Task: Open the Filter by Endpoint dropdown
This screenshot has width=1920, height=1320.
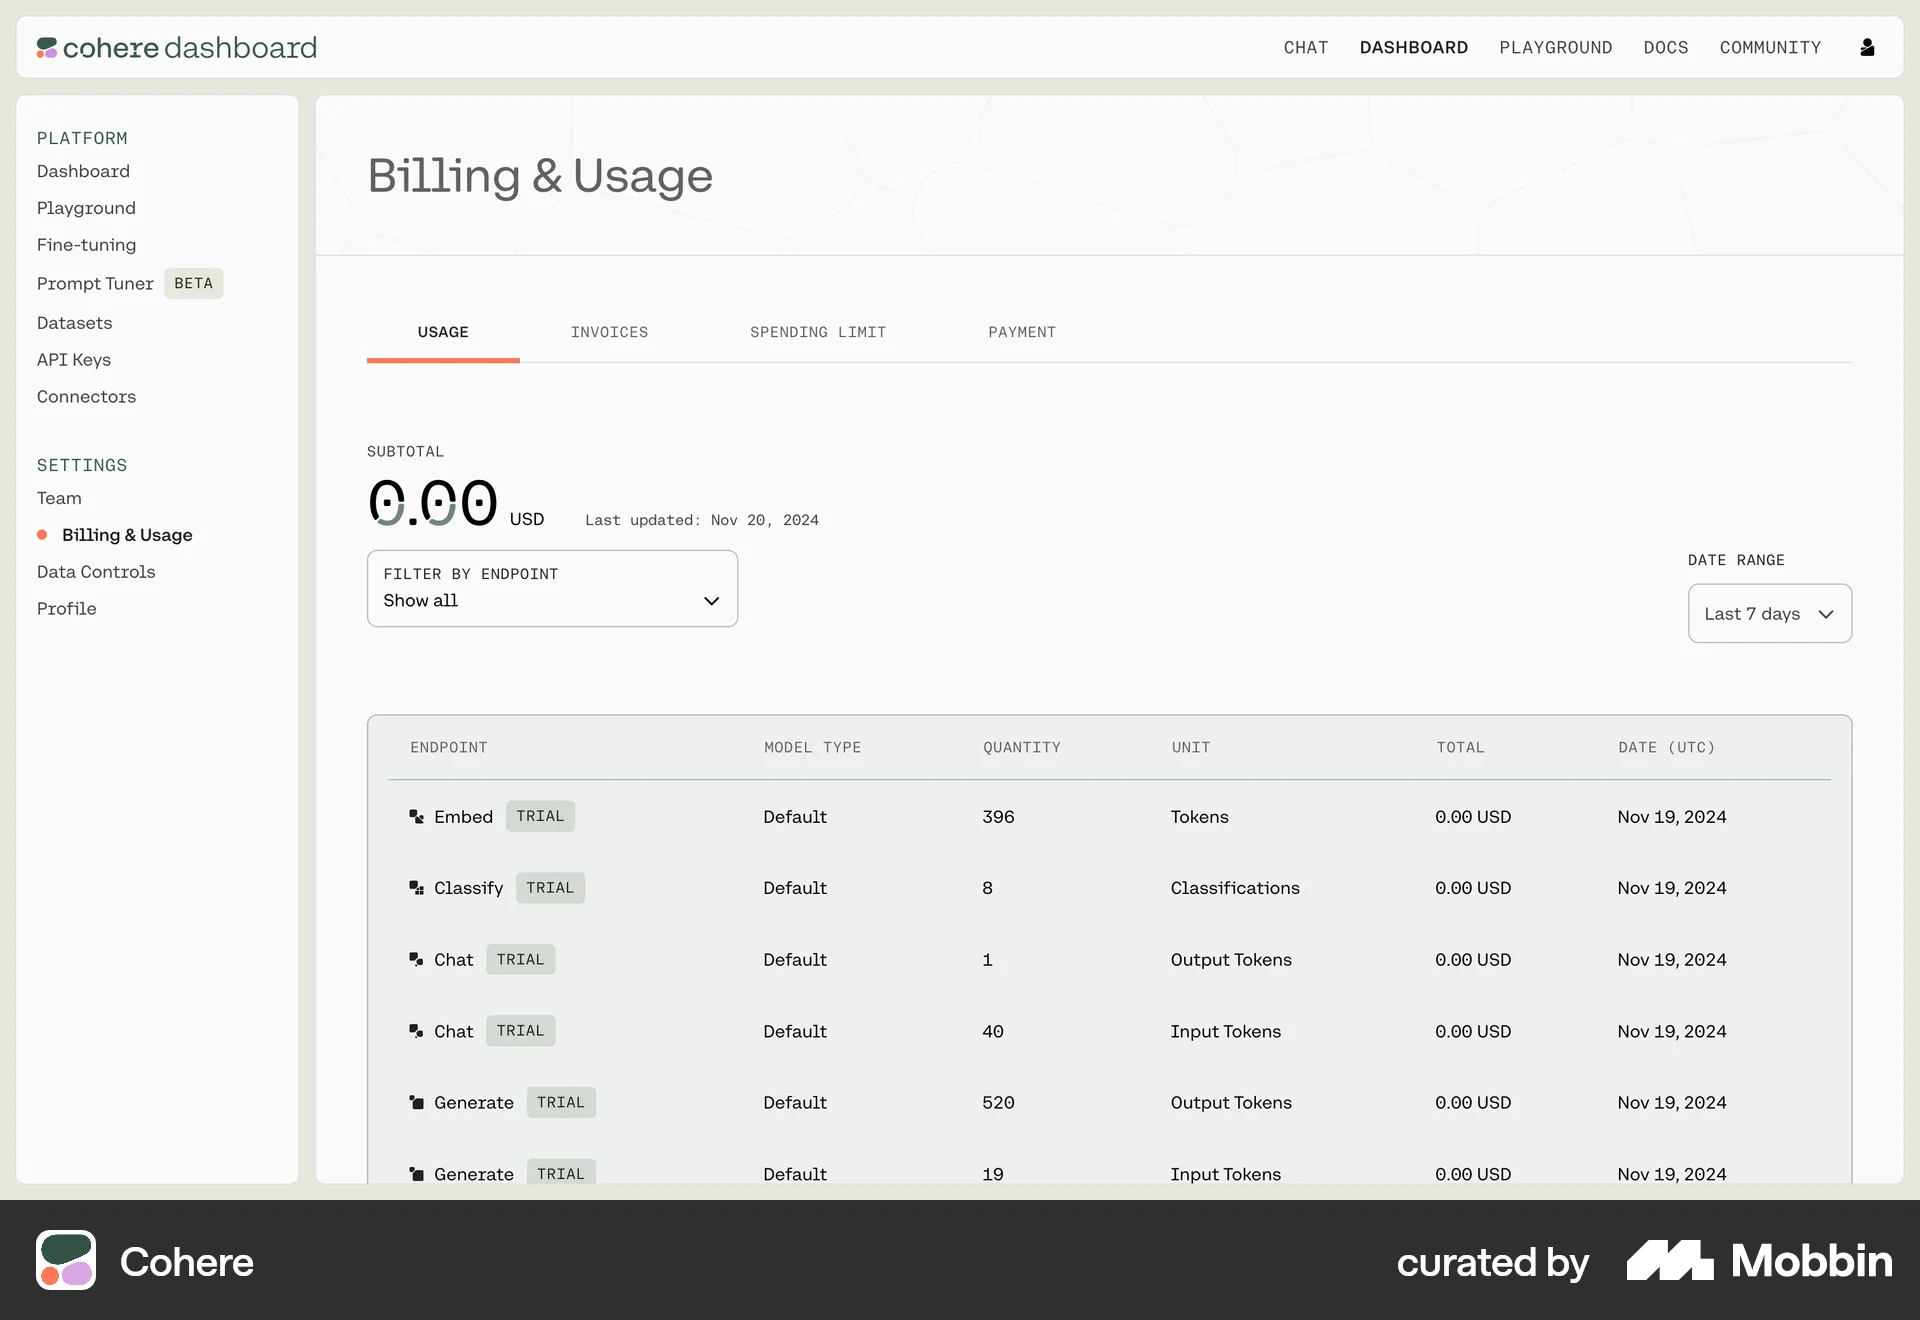Action: 551,588
